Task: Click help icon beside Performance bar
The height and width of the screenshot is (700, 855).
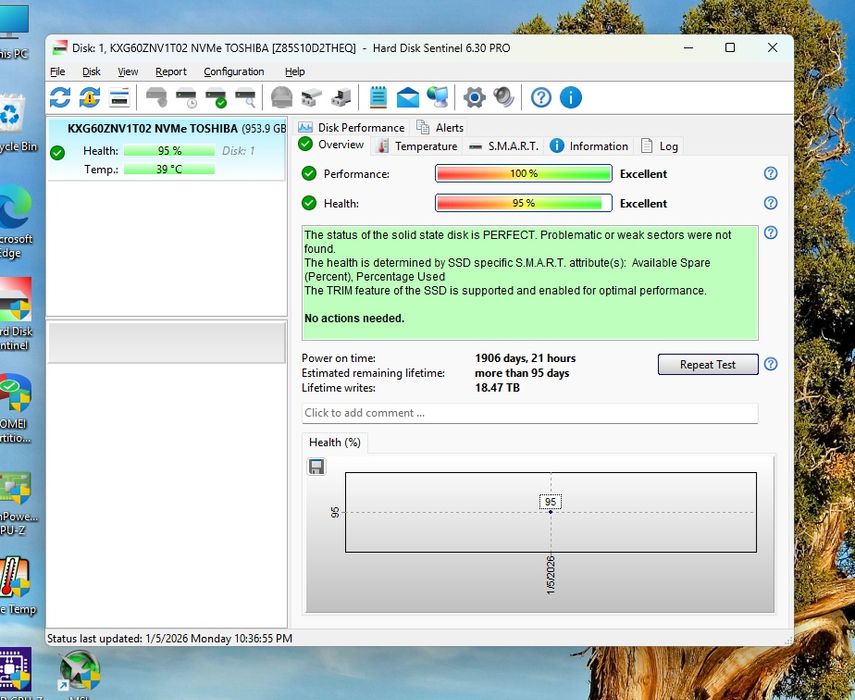Action: 770,173
